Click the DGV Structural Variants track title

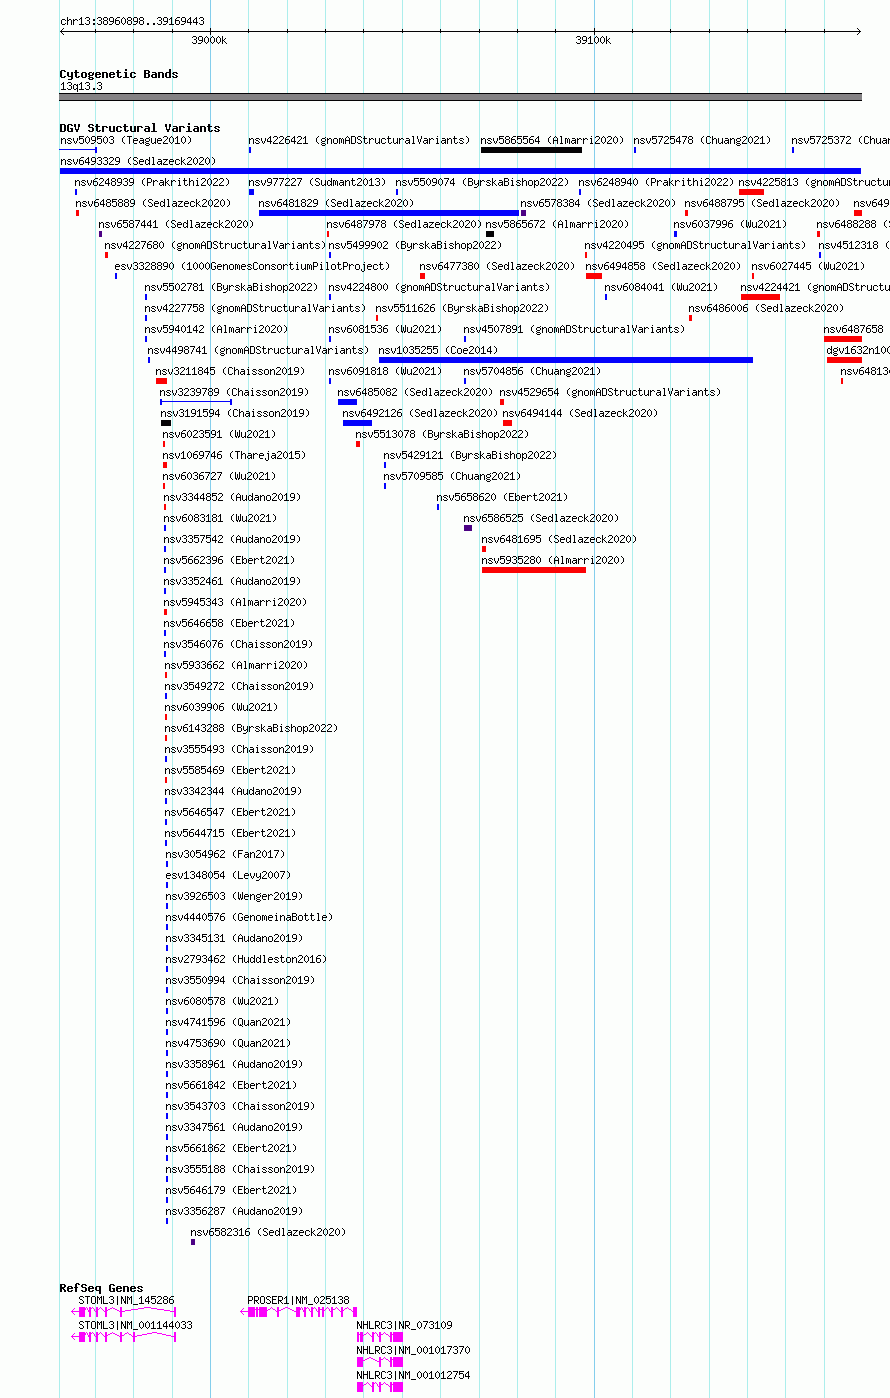pos(140,128)
